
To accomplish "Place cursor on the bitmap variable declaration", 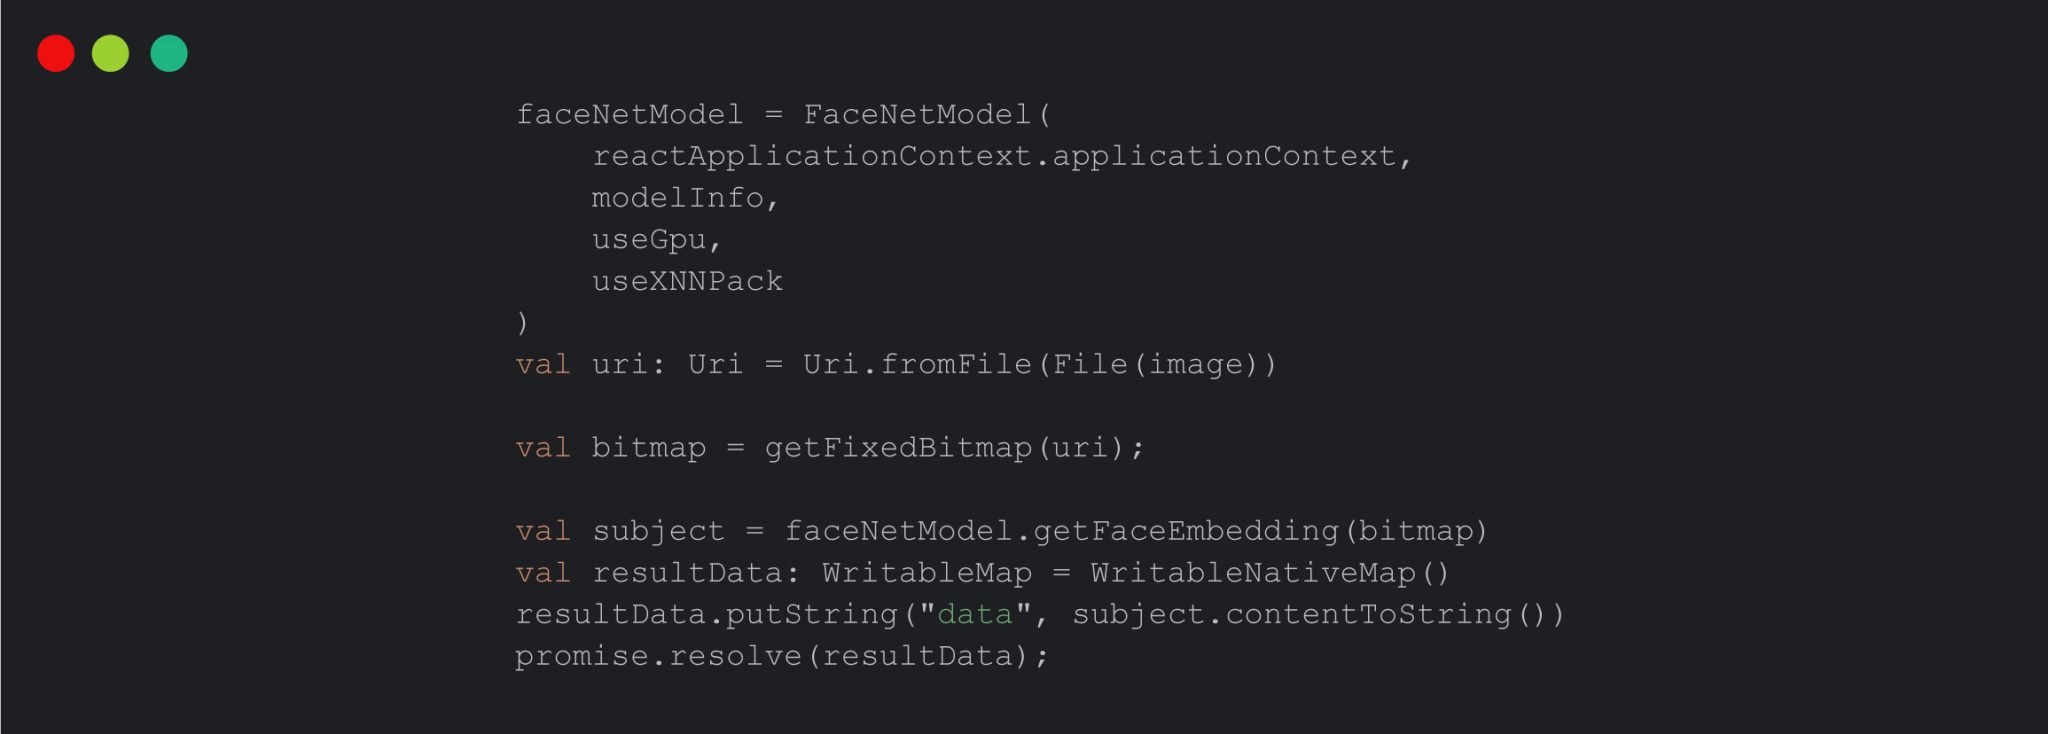I will click(648, 448).
